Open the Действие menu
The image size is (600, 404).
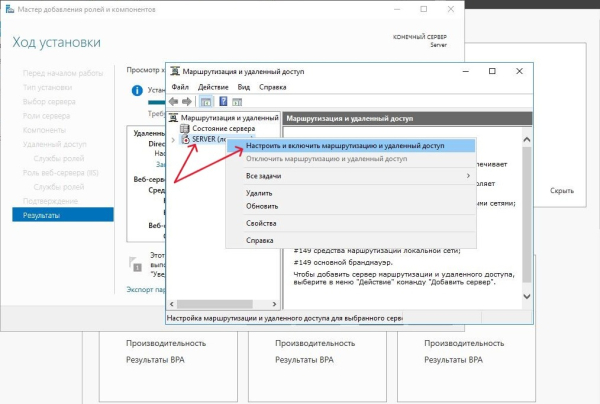click(x=213, y=87)
